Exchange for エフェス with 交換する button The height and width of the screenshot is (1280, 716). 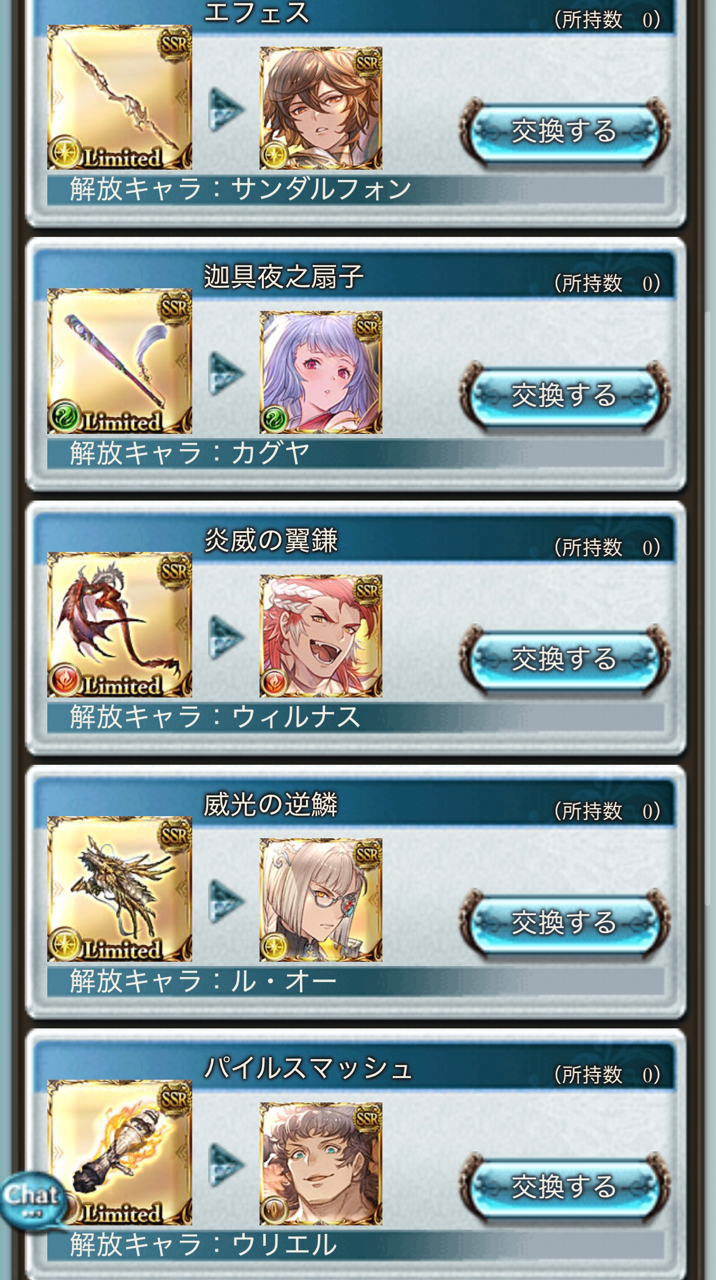tap(564, 132)
